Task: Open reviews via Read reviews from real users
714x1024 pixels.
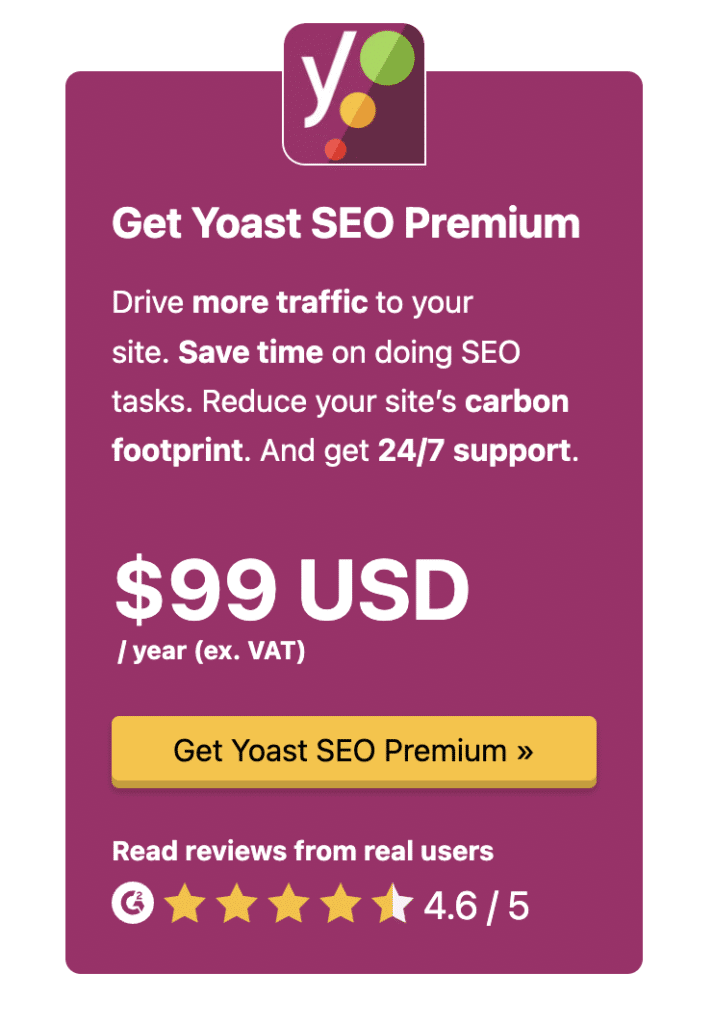Action: coord(303,851)
